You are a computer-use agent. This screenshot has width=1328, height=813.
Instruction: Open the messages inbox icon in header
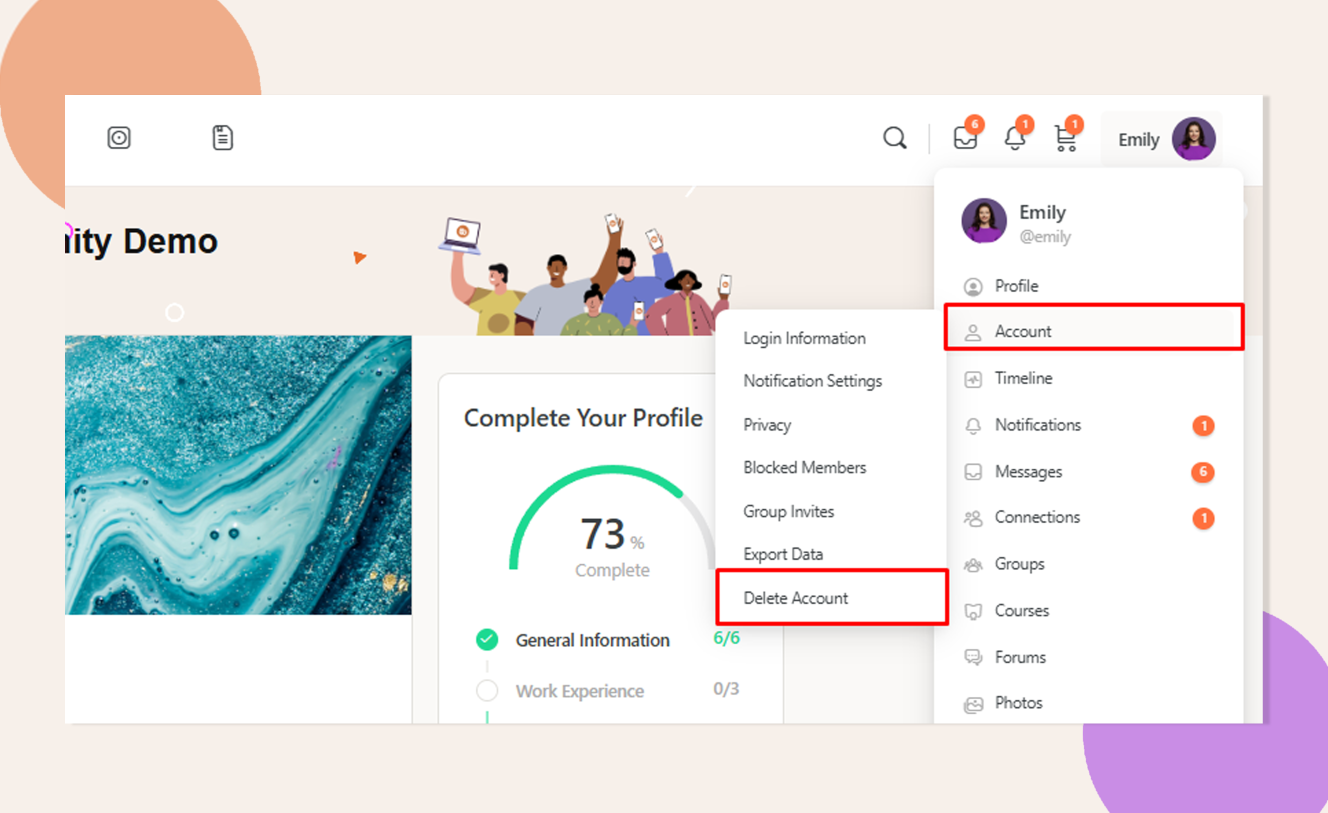coord(965,138)
